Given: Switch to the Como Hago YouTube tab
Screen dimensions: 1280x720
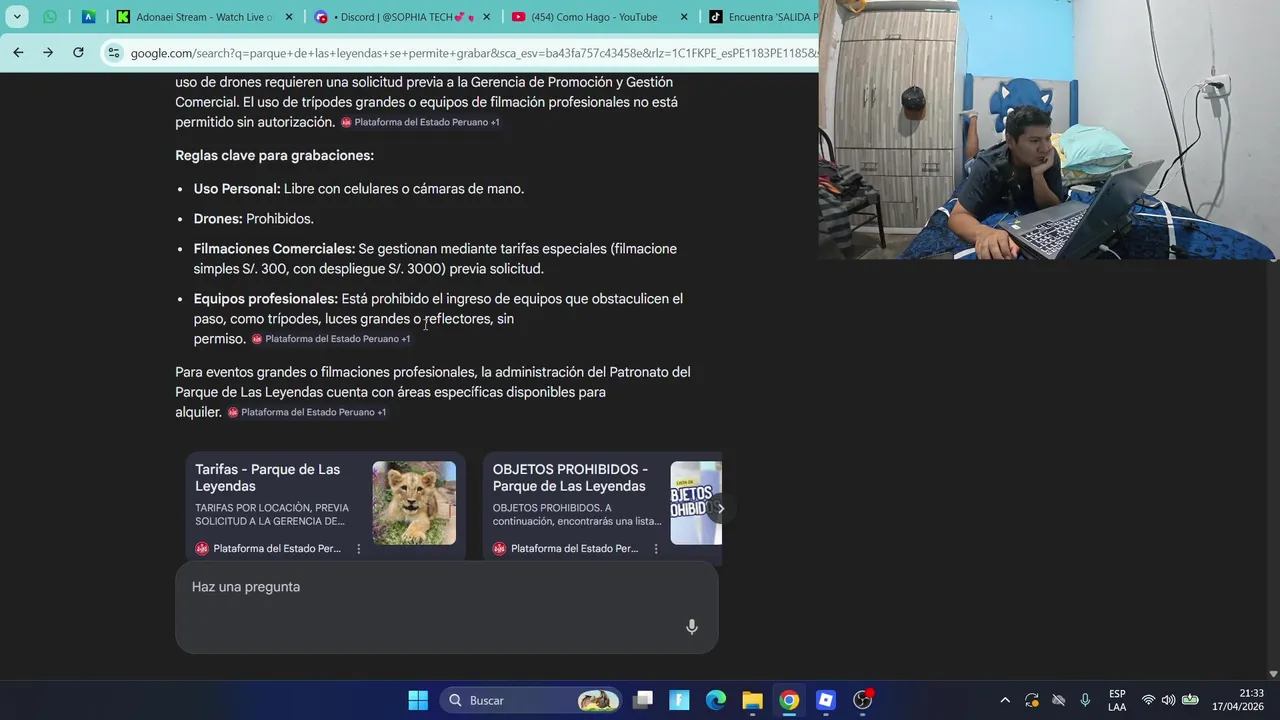Looking at the screenshot, I should pyautogui.click(x=600, y=17).
